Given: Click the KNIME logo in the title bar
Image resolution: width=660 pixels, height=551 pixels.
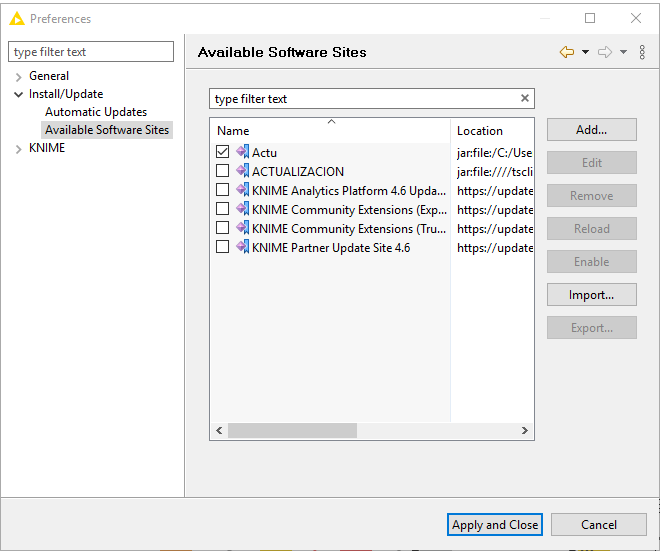Looking at the screenshot, I should pos(17,19).
